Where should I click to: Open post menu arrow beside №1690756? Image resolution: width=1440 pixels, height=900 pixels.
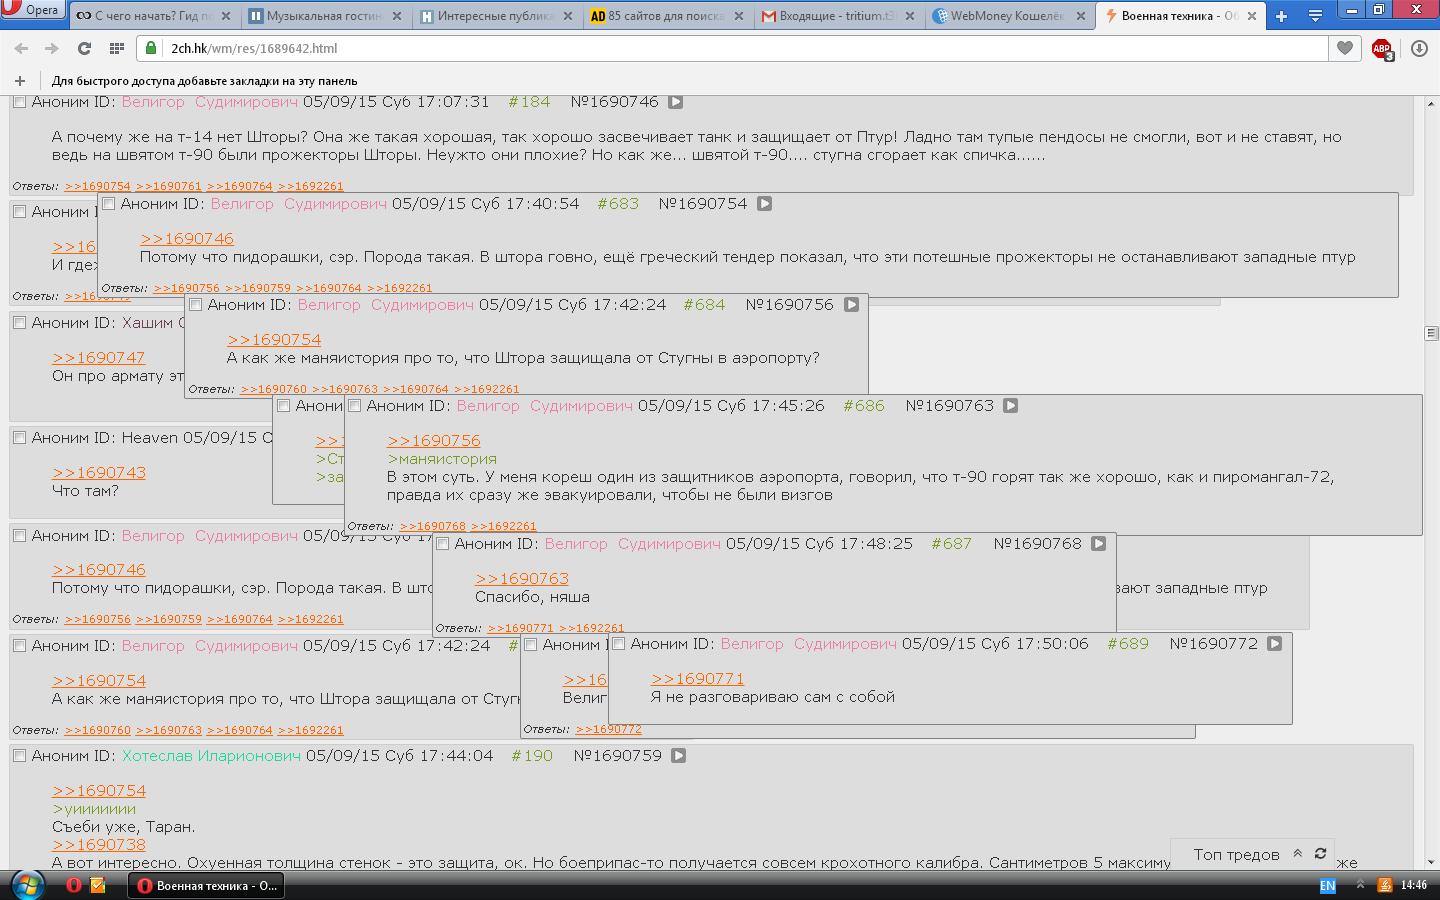click(851, 305)
